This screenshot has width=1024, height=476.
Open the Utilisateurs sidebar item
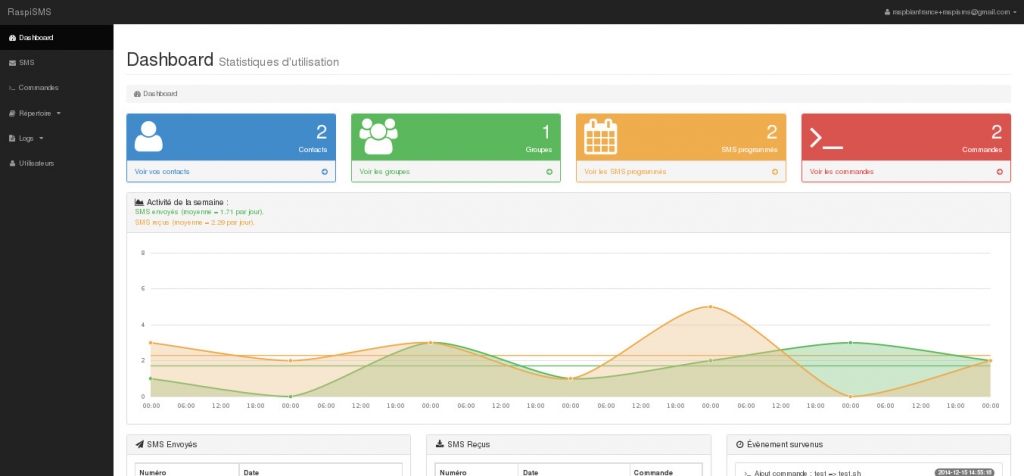point(57,163)
